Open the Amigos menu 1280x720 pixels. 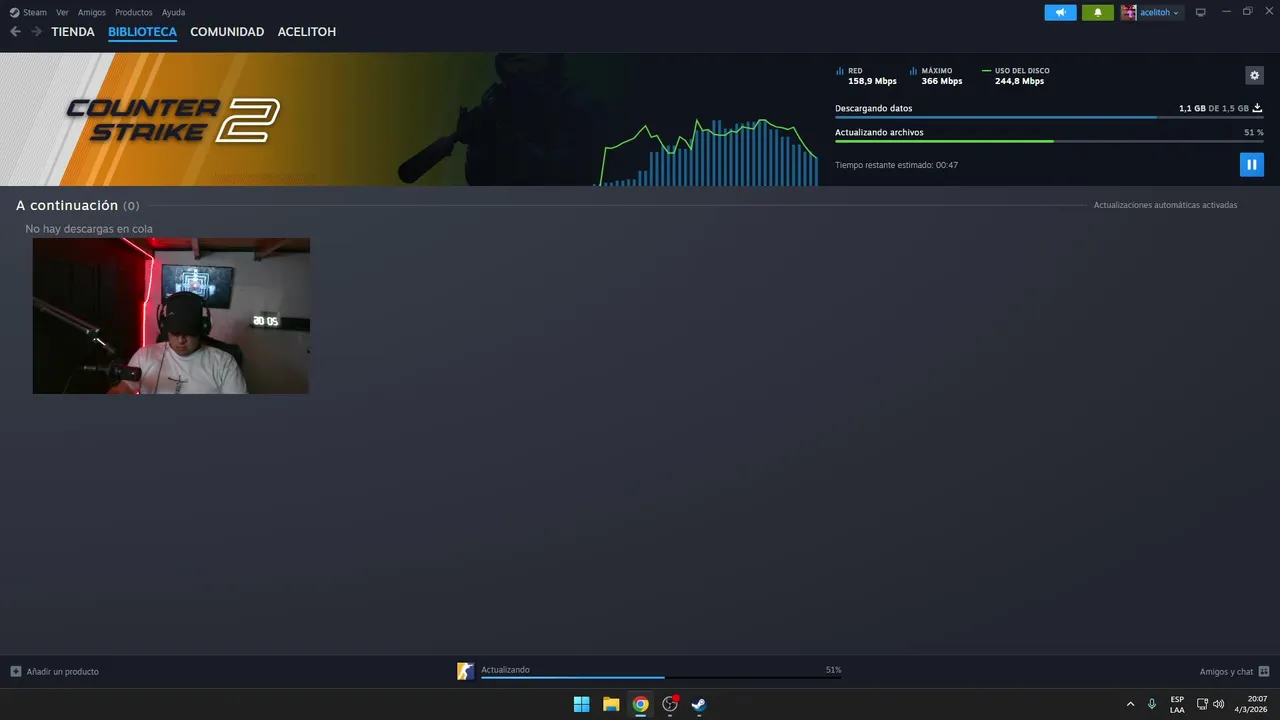[x=92, y=12]
